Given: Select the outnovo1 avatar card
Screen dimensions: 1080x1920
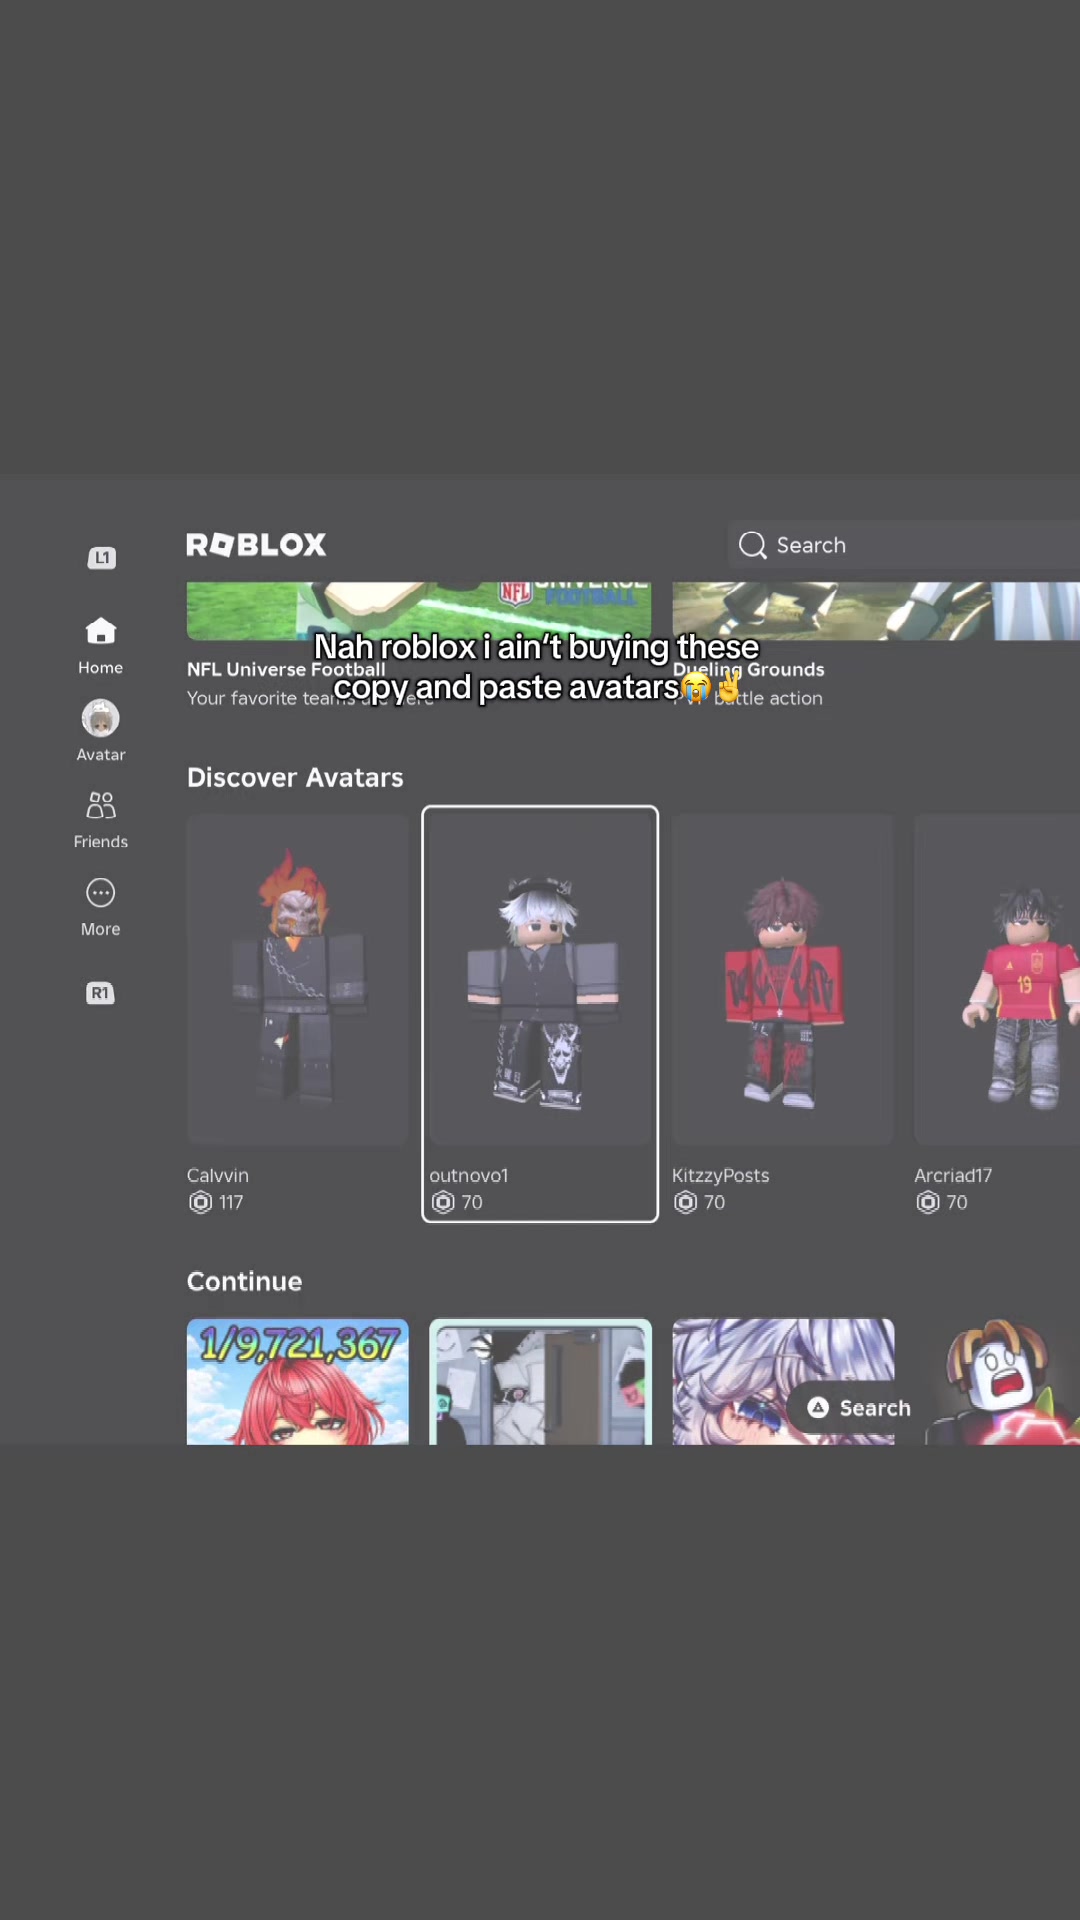Looking at the screenshot, I should [x=540, y=1014].
